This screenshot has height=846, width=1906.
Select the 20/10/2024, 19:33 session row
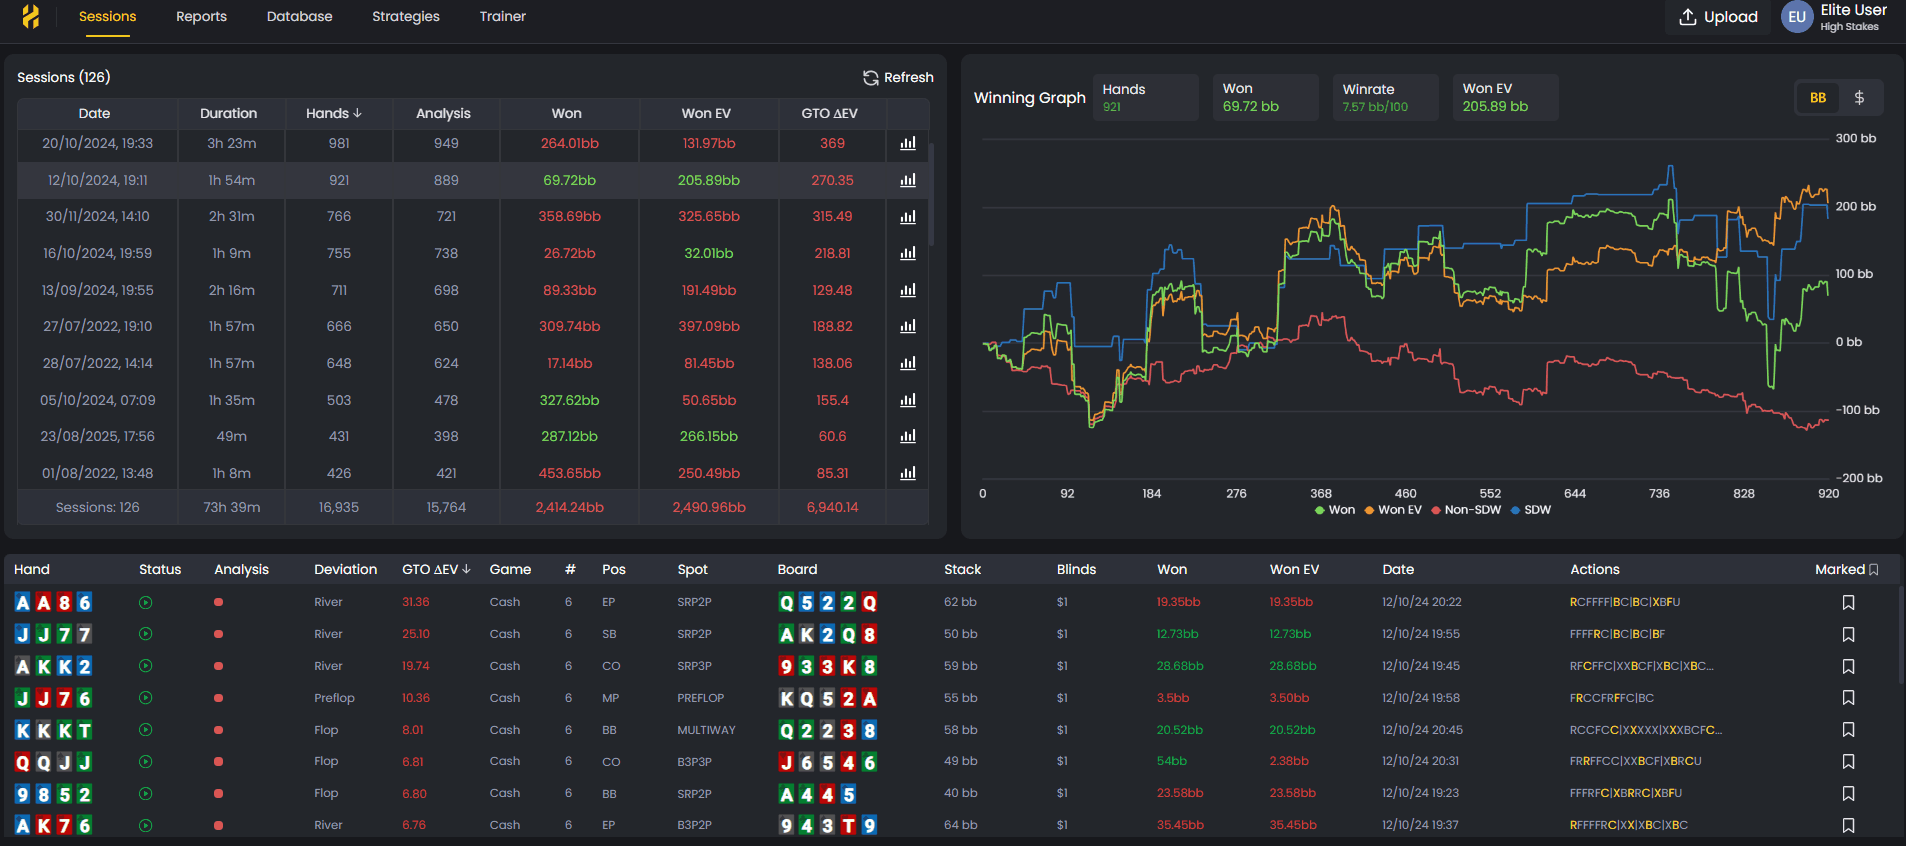(473, 143)
